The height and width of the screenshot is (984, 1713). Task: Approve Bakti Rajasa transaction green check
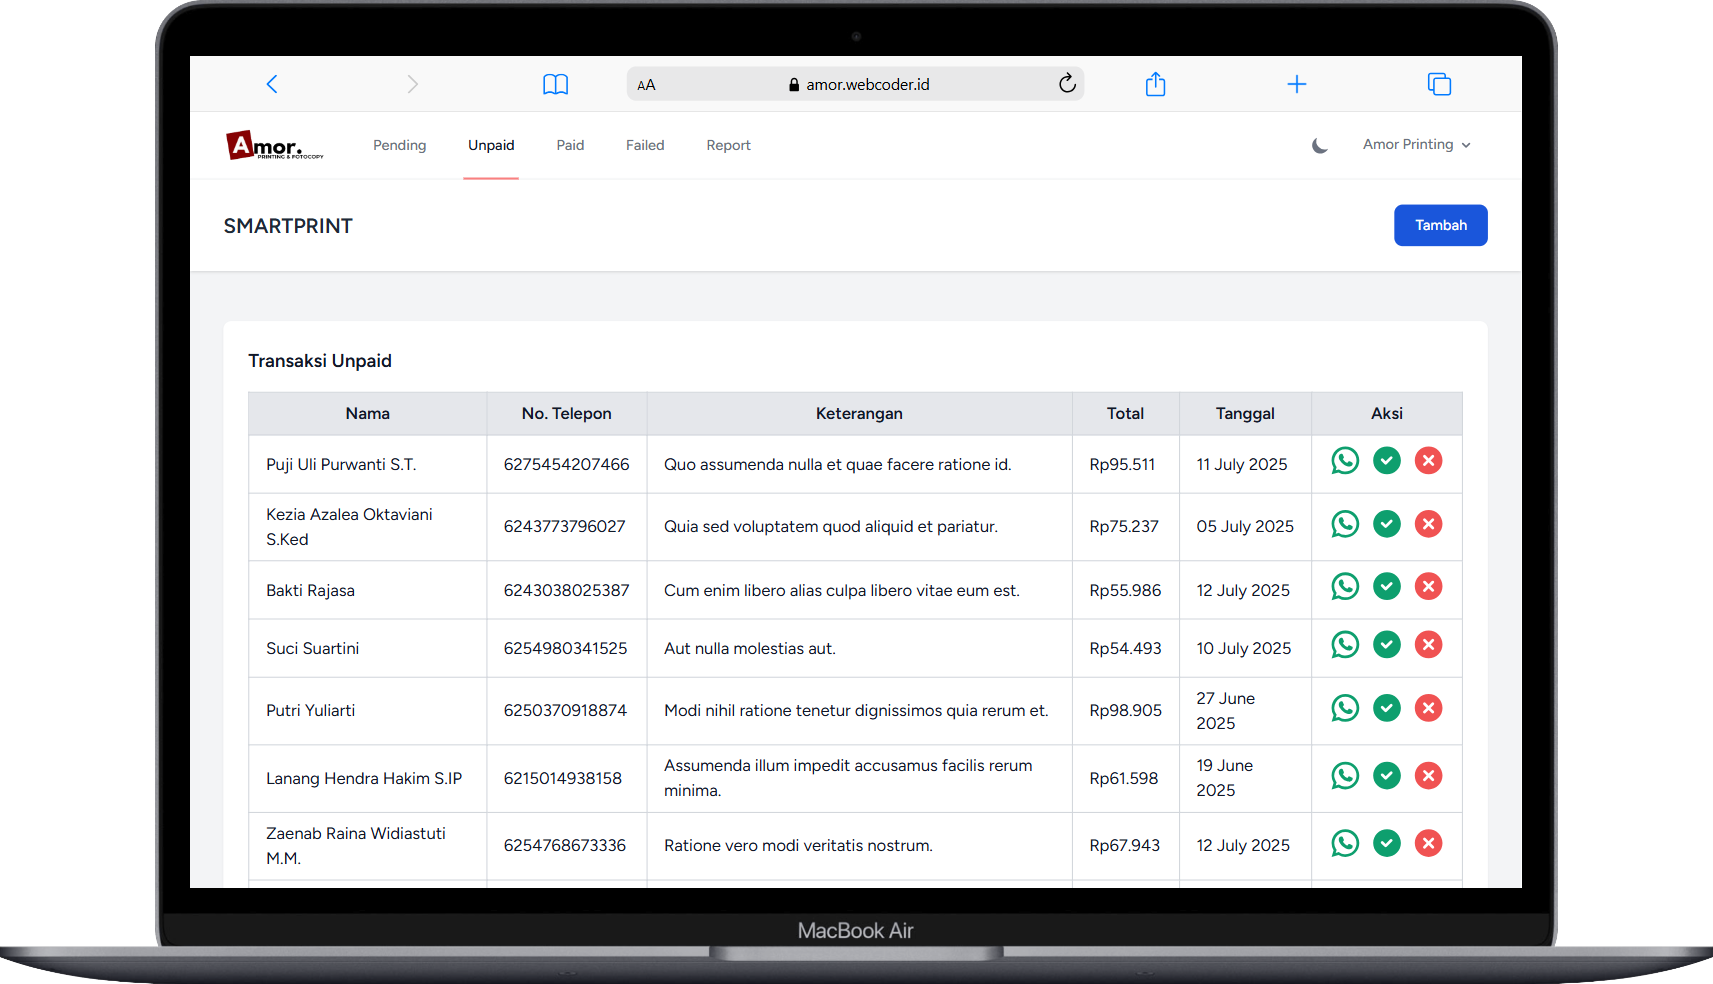pyautogui.click(x=1387, y=586)
